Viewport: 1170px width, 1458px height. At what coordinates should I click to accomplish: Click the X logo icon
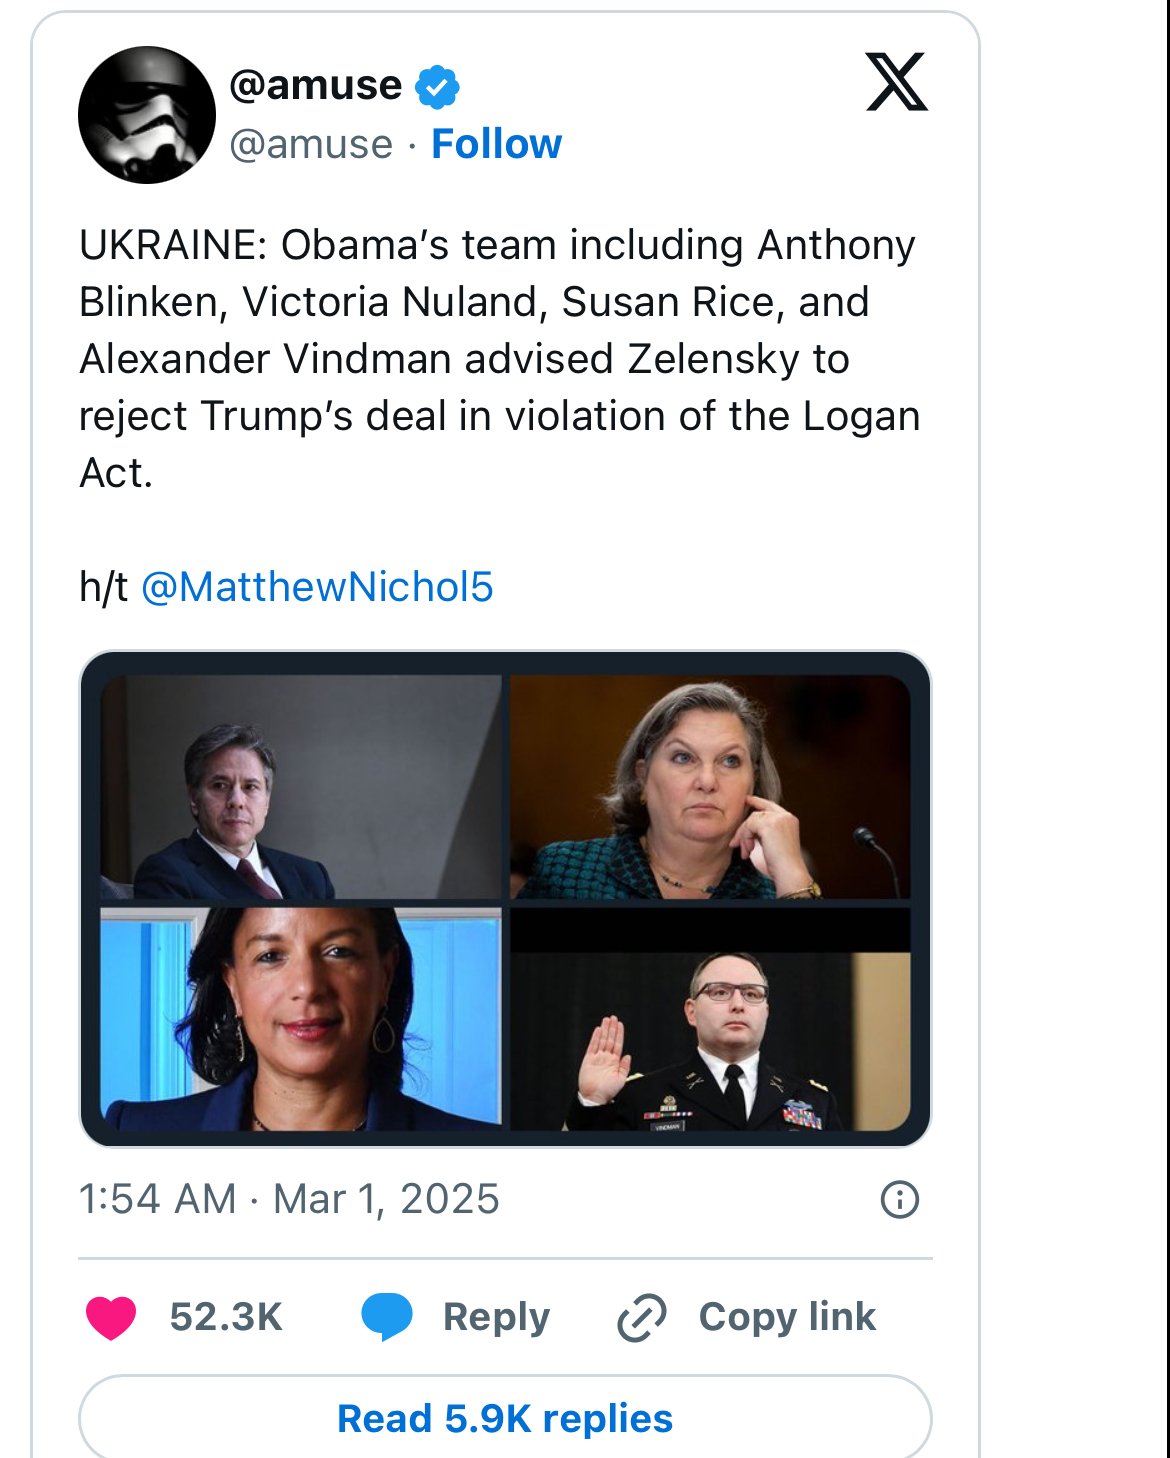[x=896, y=82]
